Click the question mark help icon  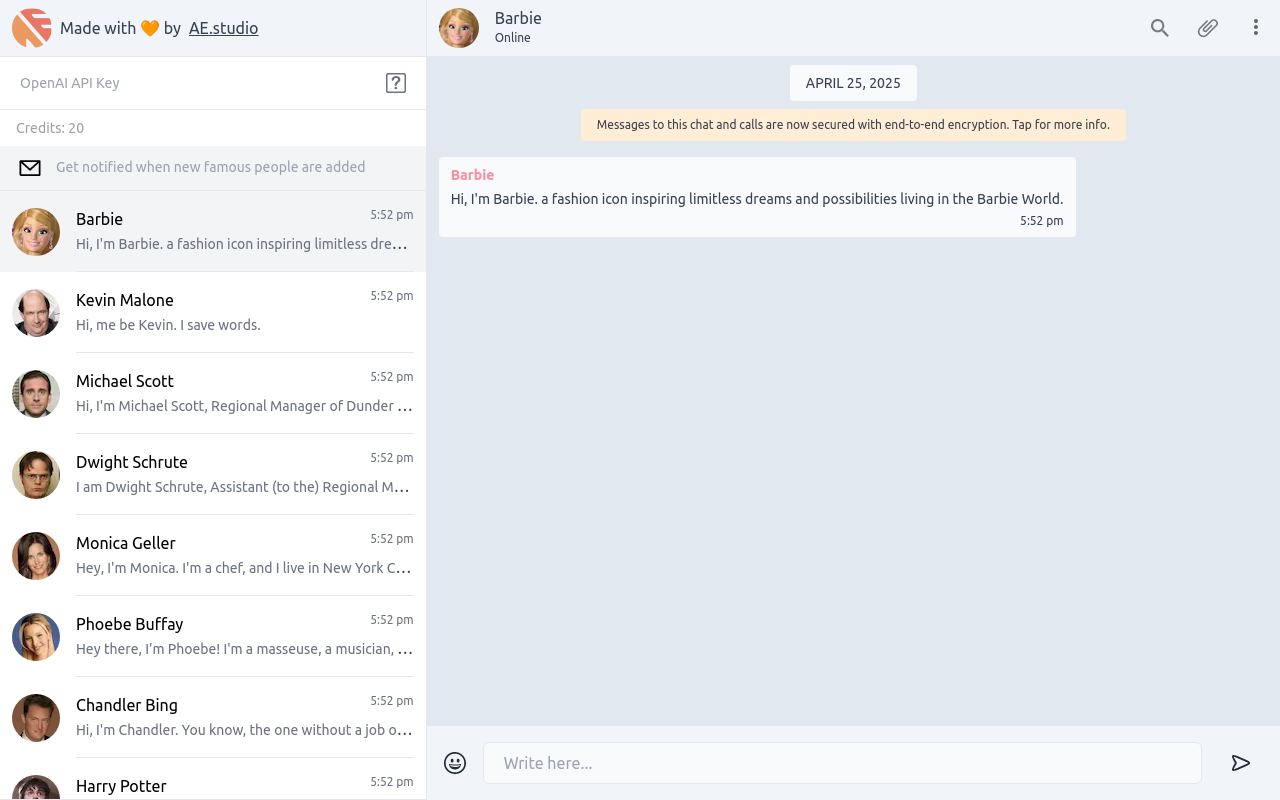pos(396,83)
